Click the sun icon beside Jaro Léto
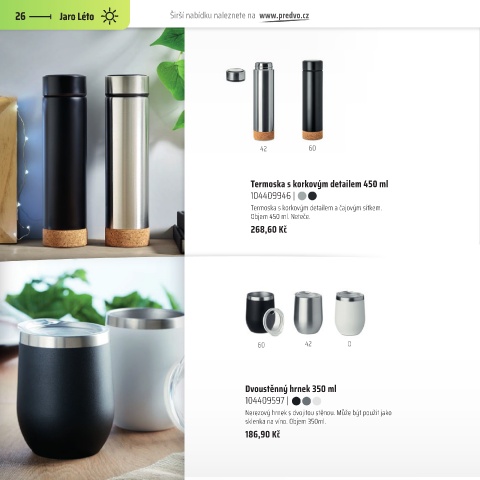 coord(109,16)
